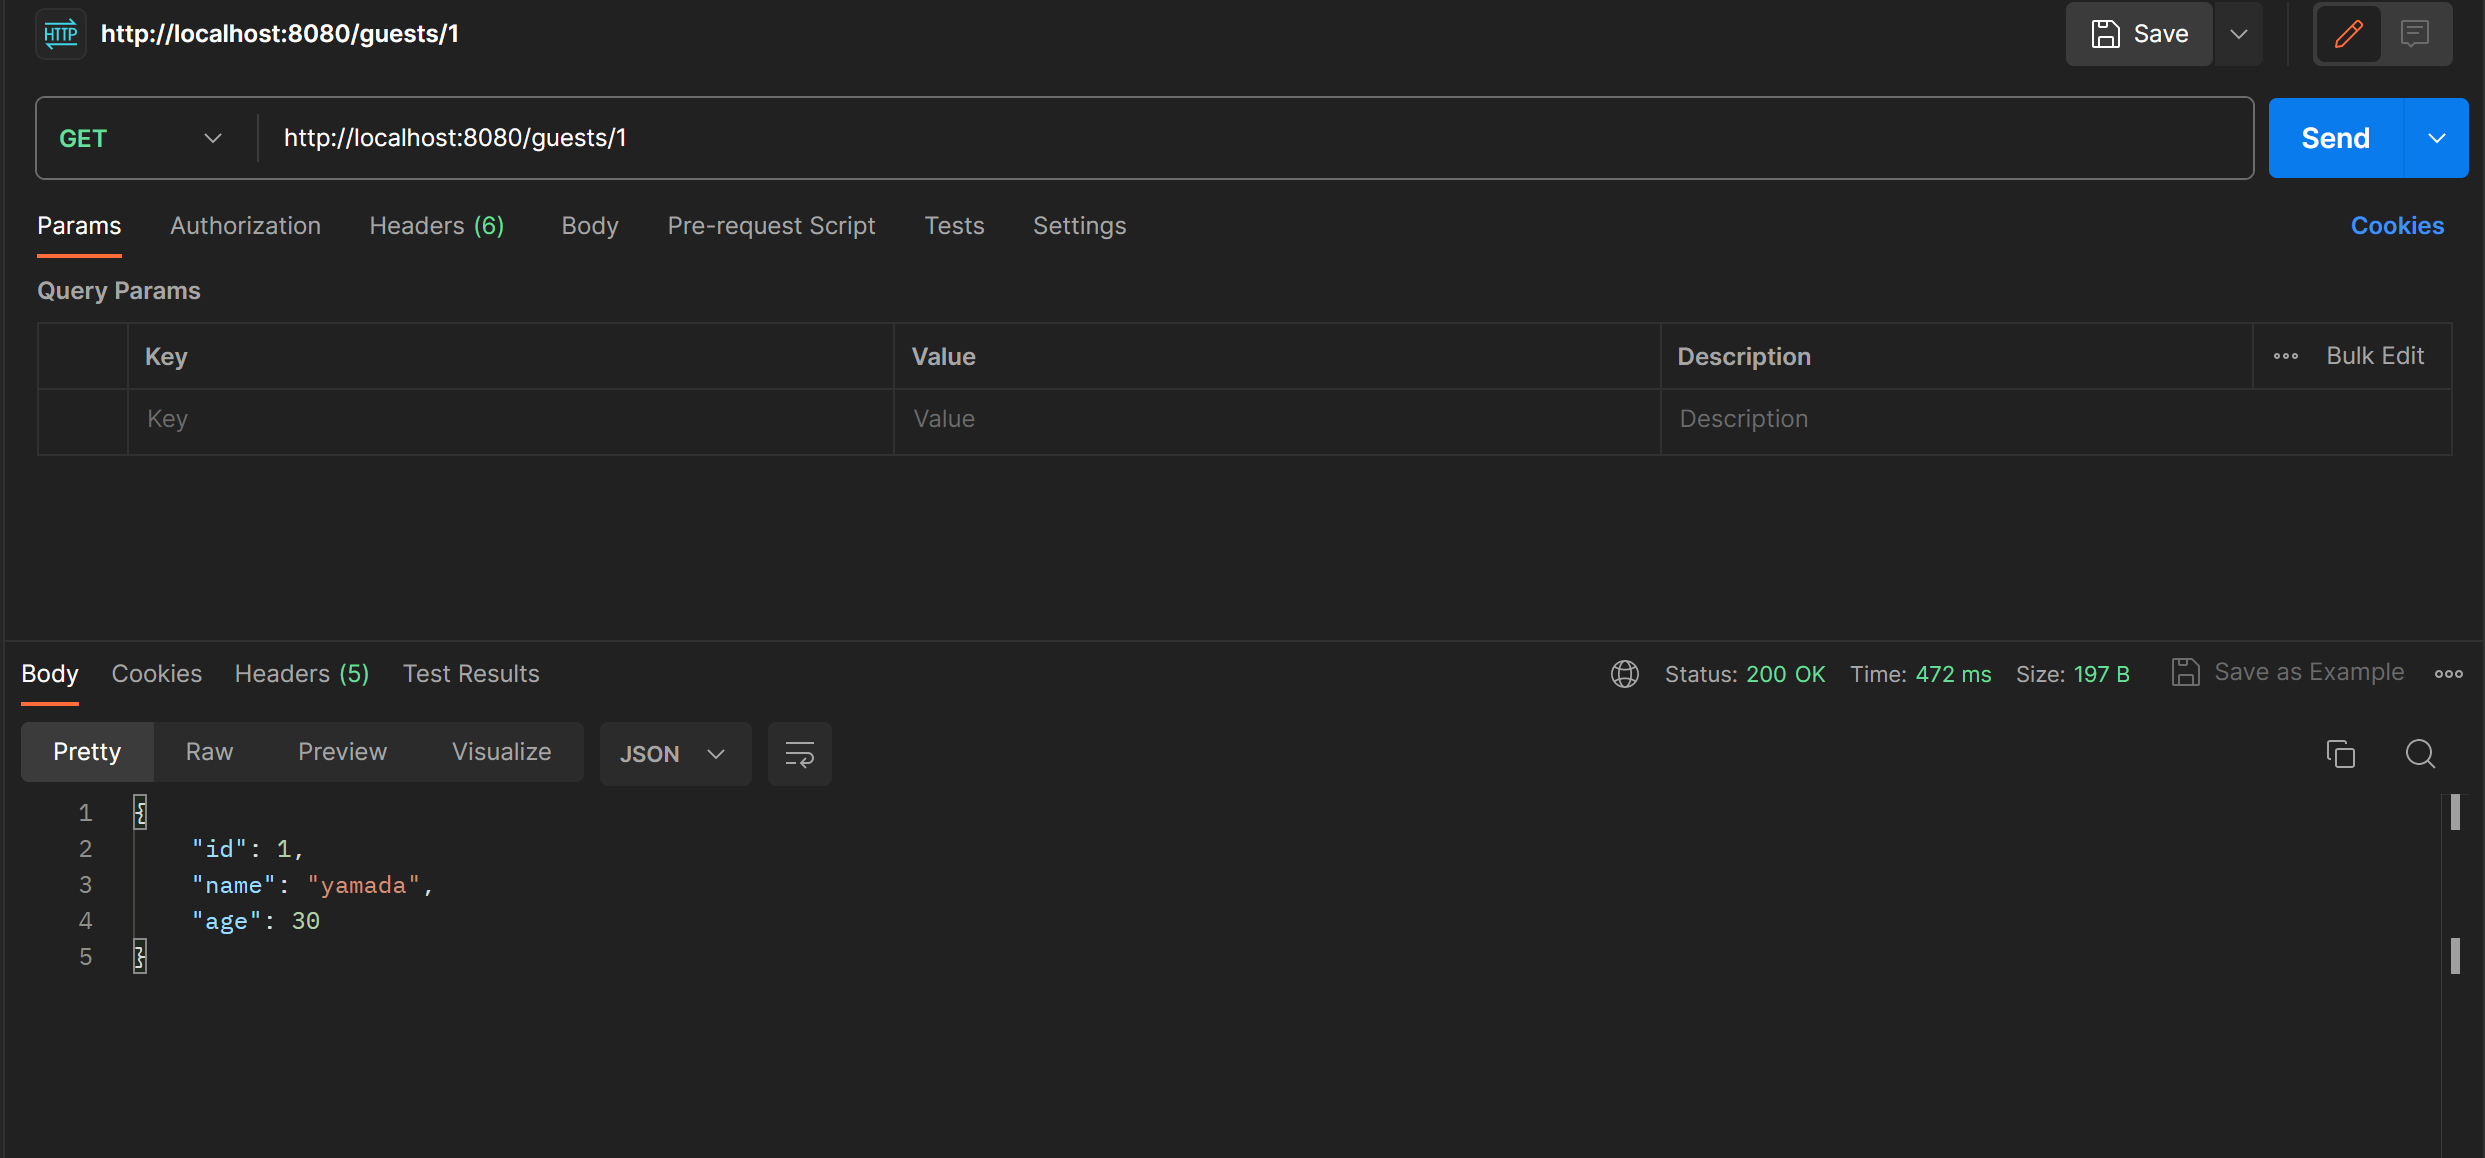
Task: Click the globe network information icon
Action: (x=1623, y=673)
